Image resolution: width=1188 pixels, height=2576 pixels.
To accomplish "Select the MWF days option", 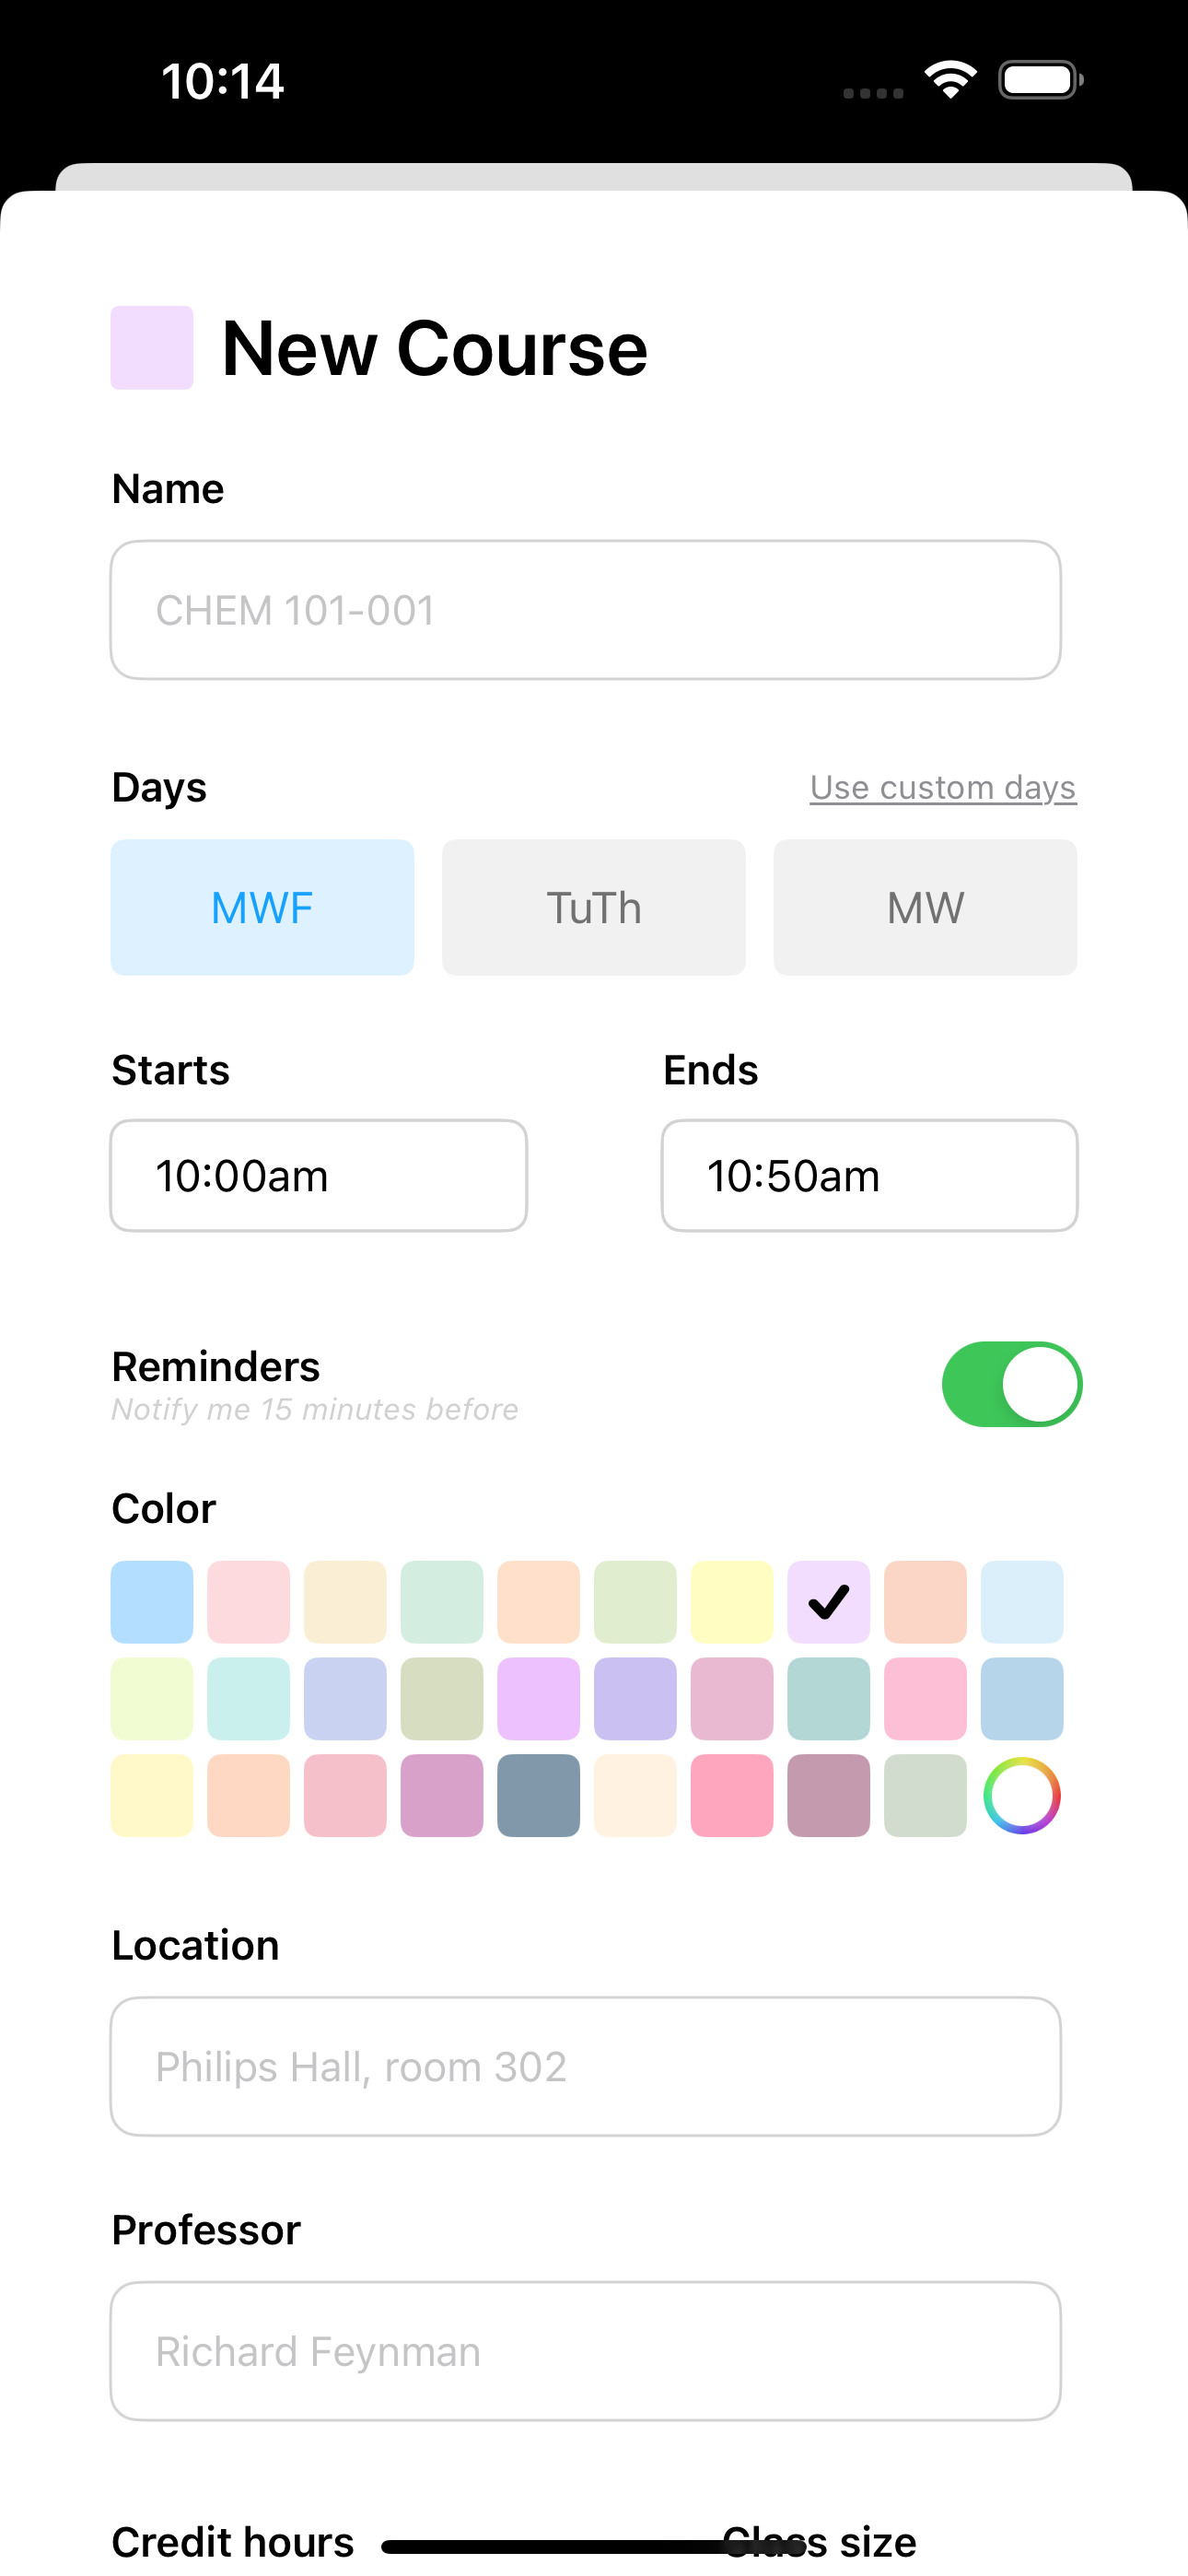I will point(262,907).
